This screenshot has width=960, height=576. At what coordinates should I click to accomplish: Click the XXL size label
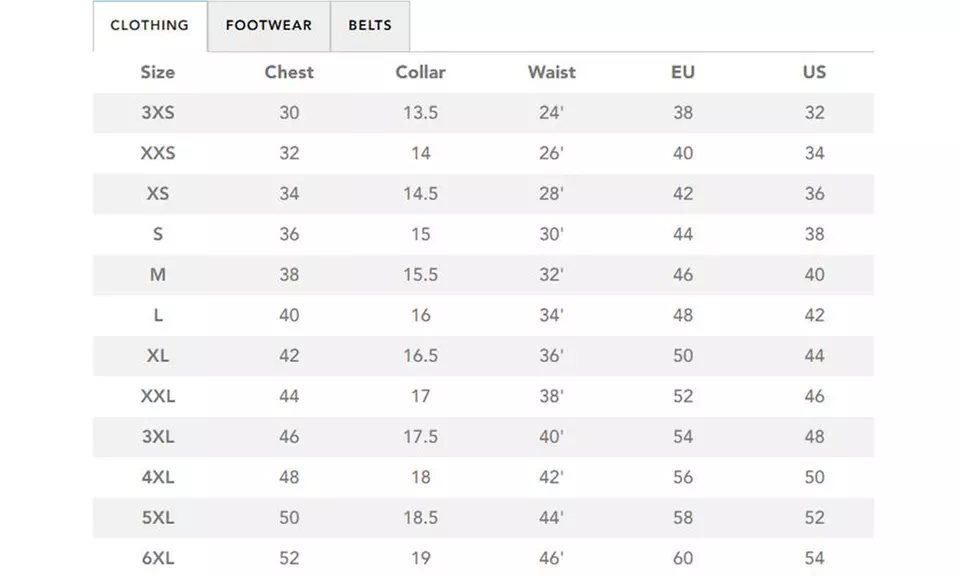(158, 396)
